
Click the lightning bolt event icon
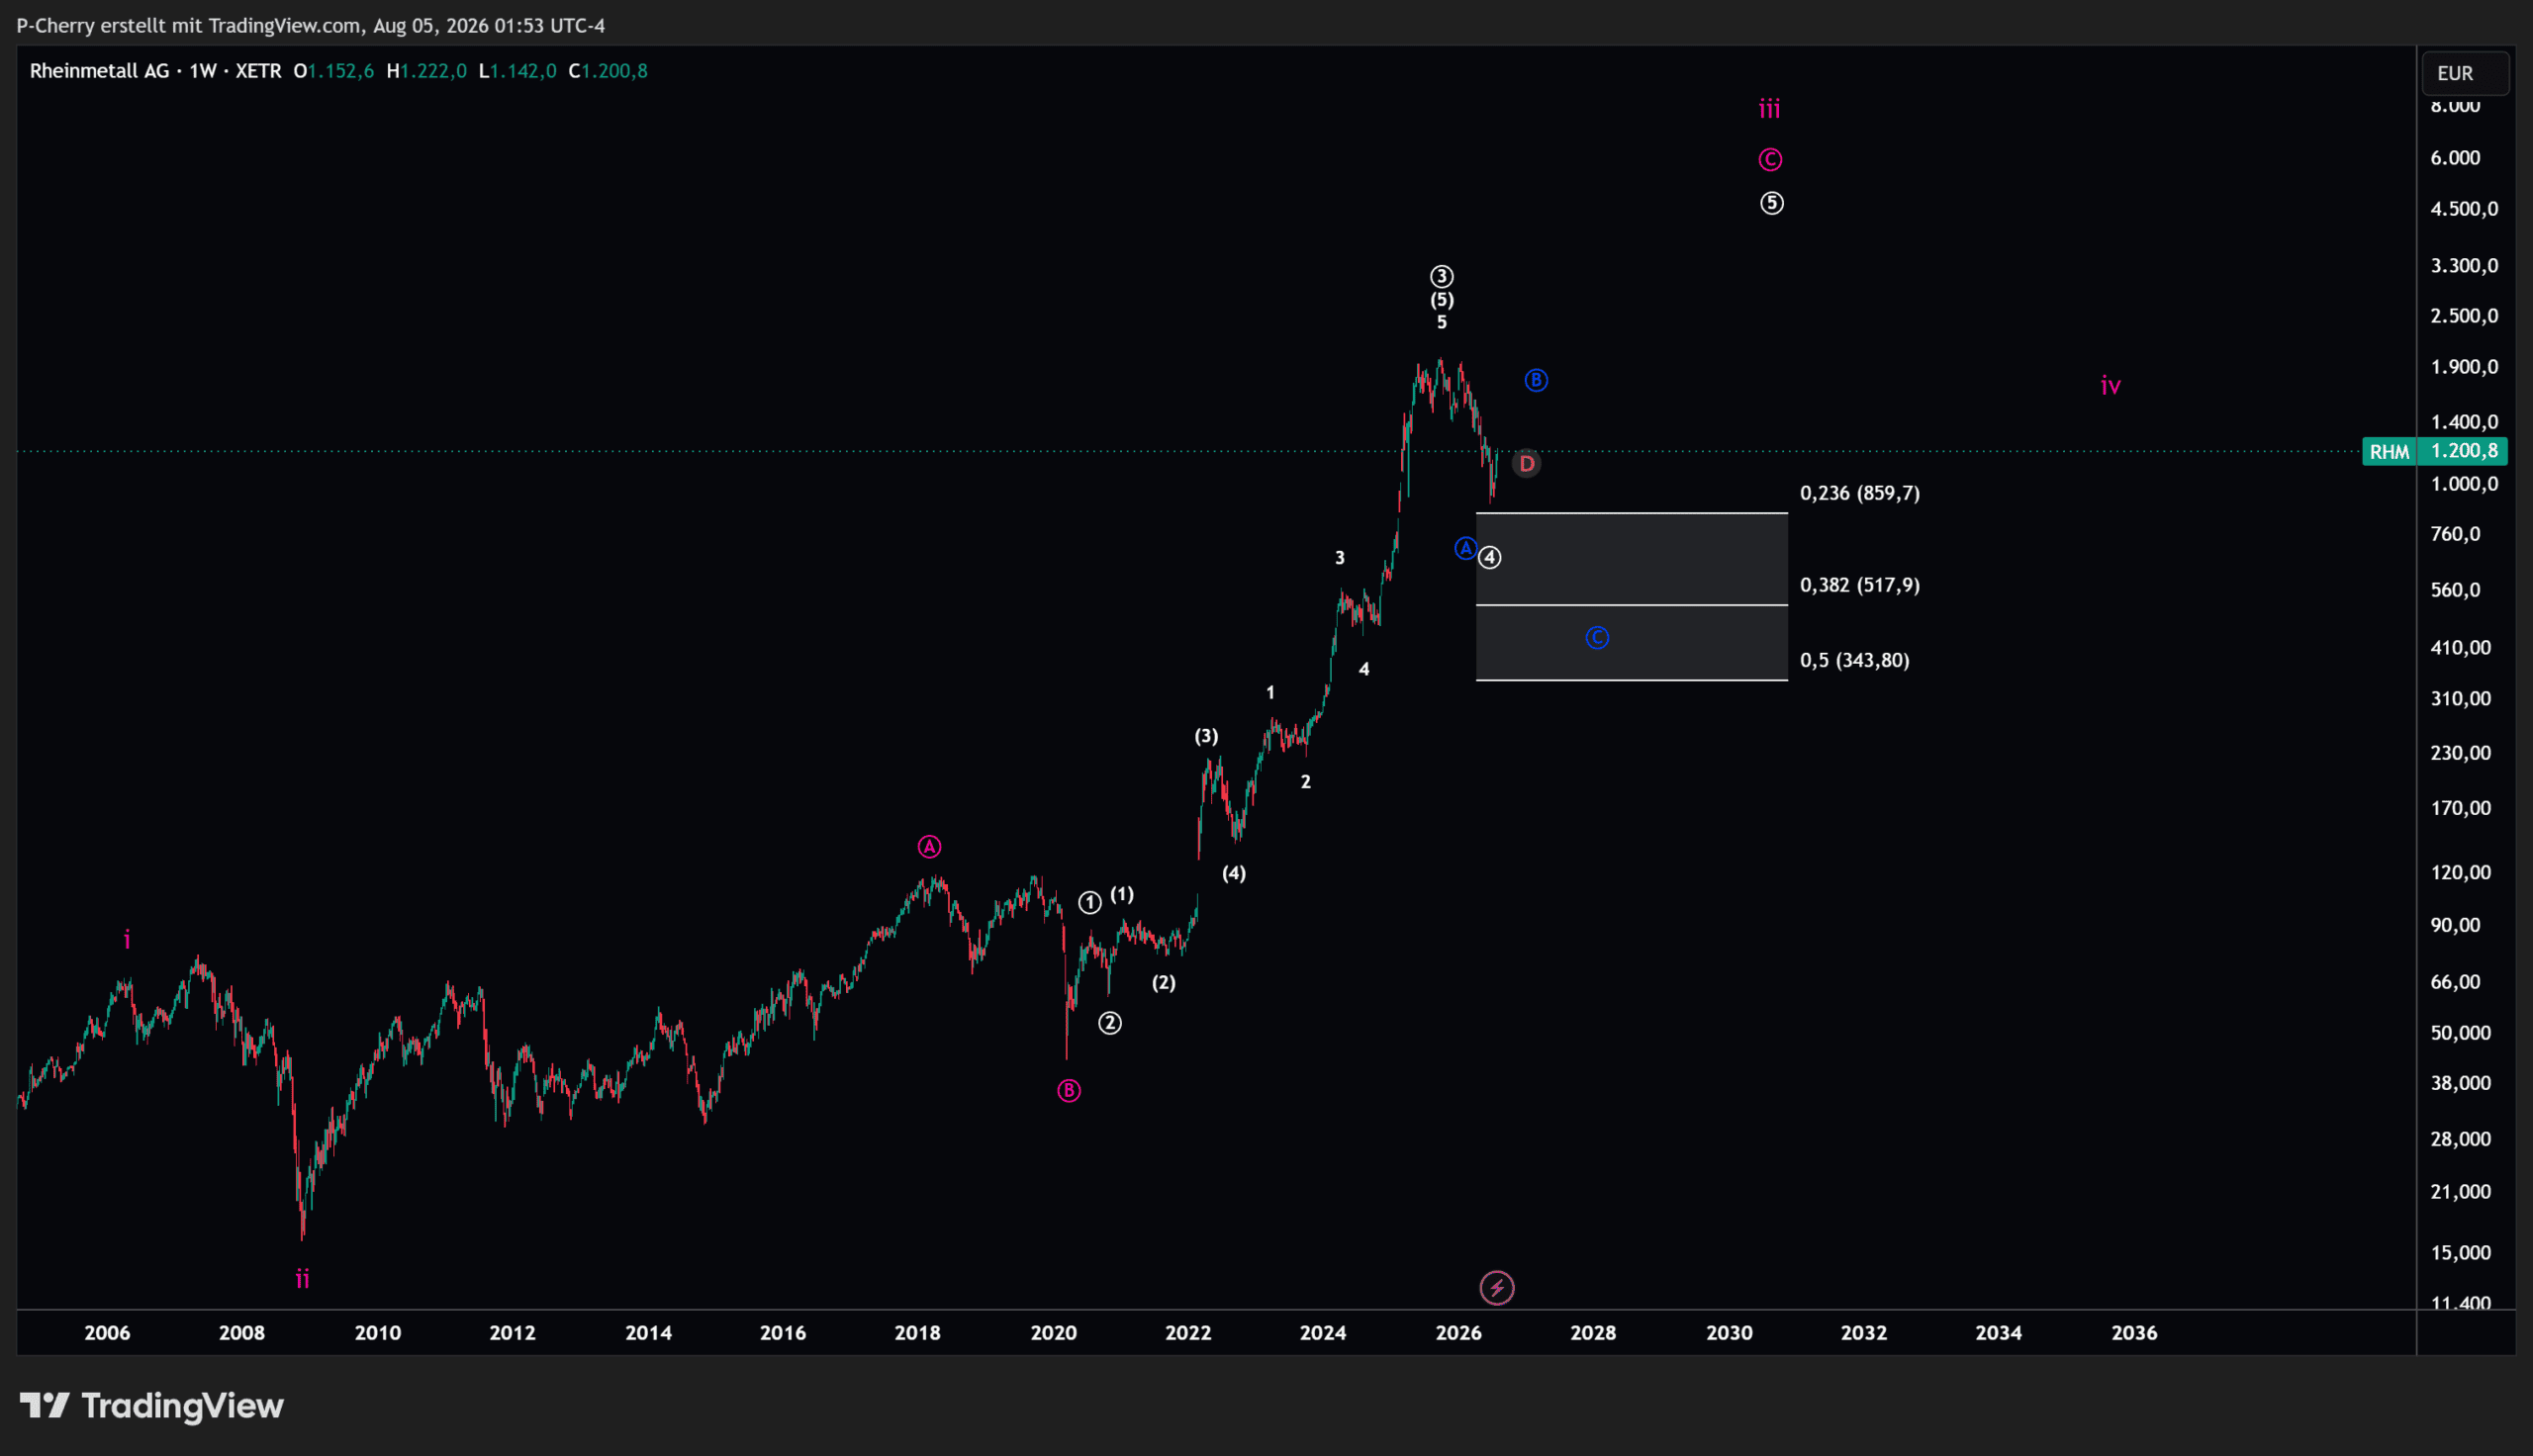click(1496, 1288)
